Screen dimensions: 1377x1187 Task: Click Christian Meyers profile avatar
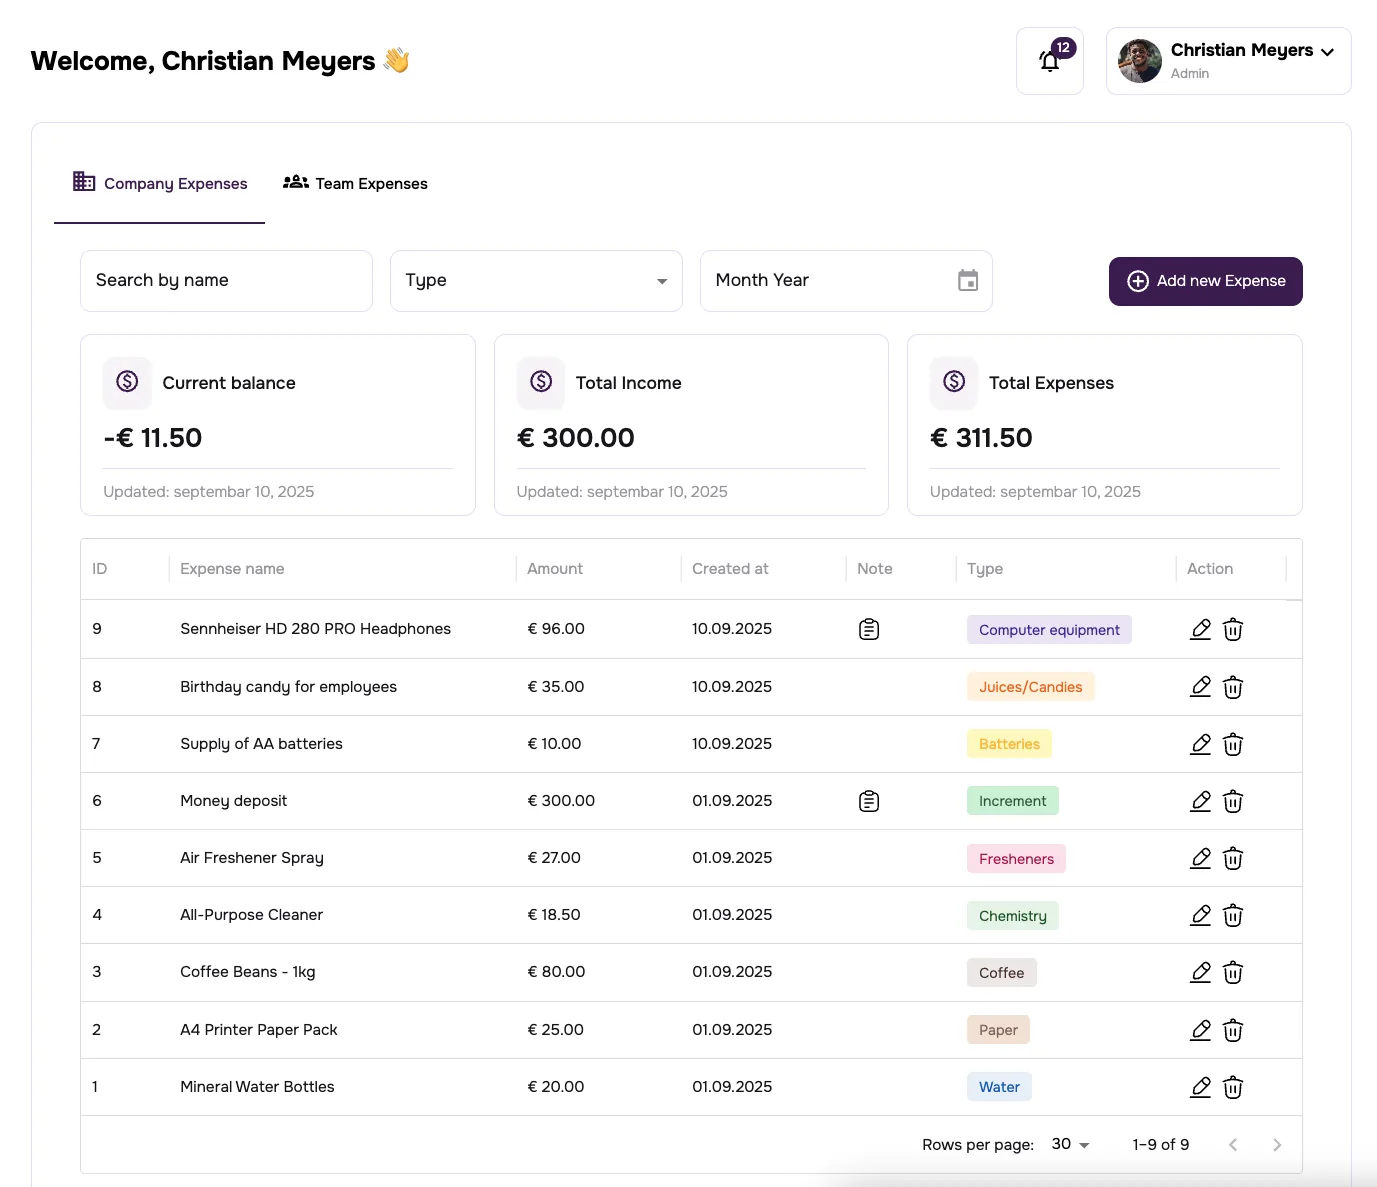[x=1139, y=60]
